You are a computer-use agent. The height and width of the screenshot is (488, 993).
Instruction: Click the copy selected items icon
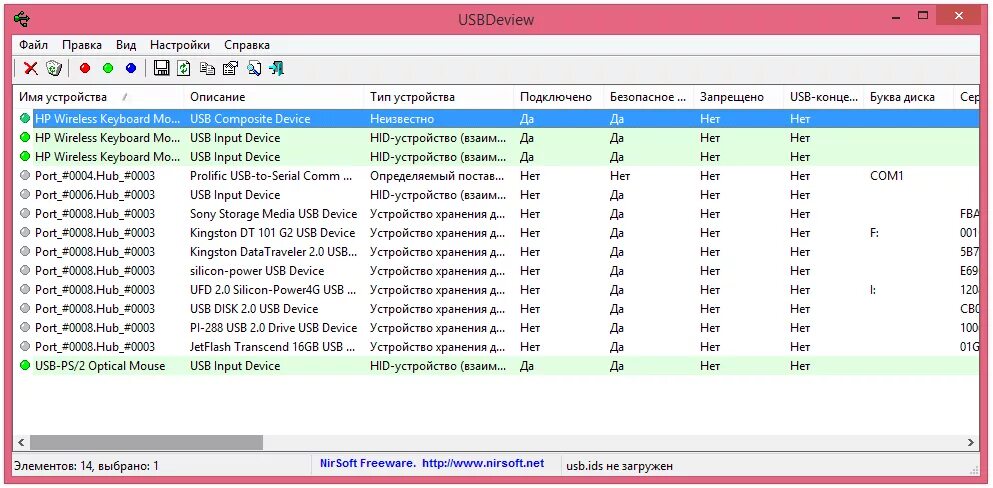point(207,68)
